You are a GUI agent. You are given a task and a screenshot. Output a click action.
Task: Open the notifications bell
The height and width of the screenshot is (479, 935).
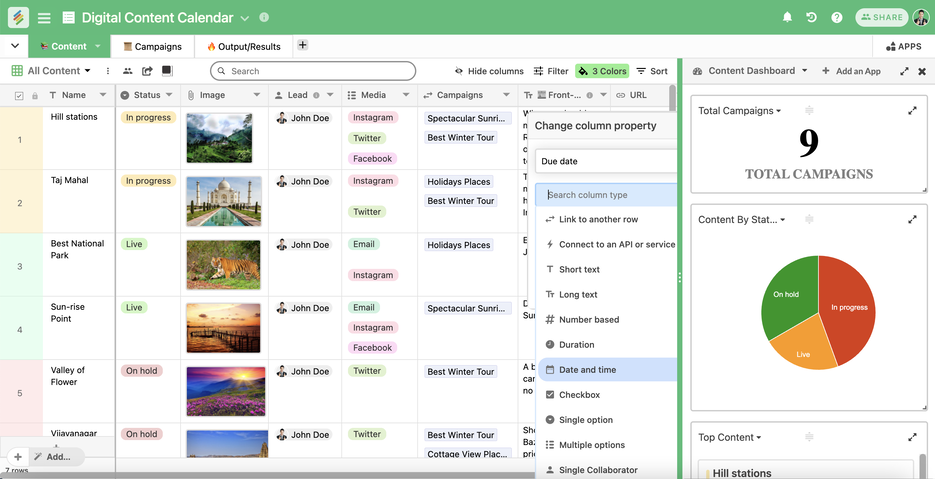coord(787,17)
